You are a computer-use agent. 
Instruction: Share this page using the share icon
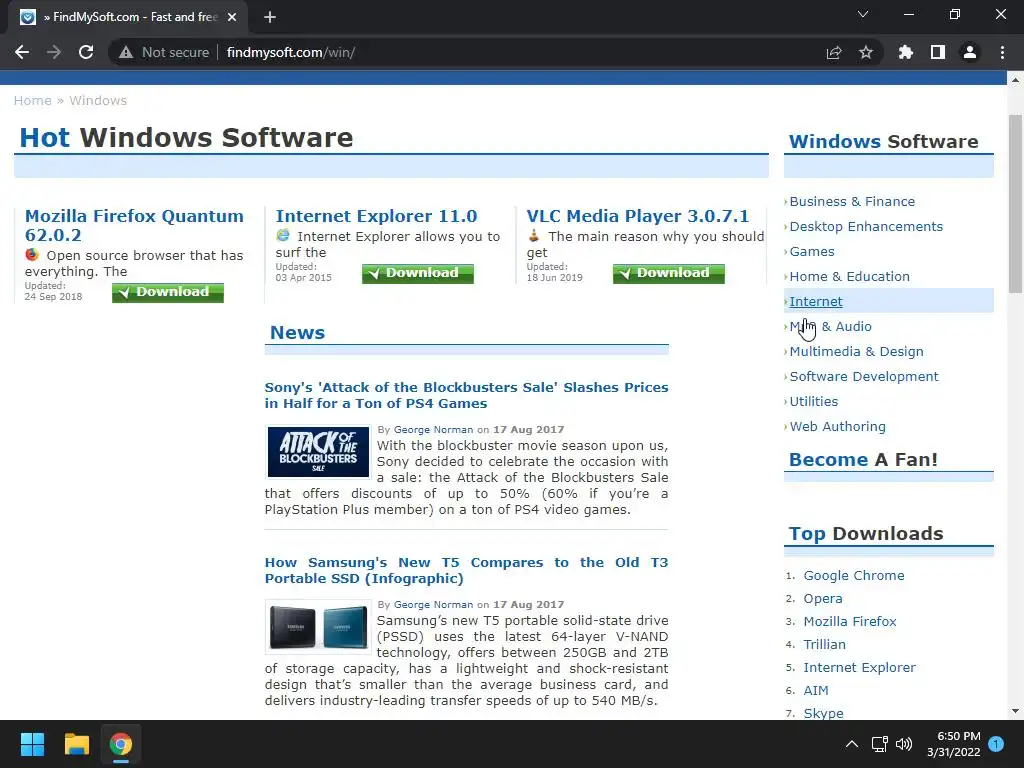click(834, 52)
